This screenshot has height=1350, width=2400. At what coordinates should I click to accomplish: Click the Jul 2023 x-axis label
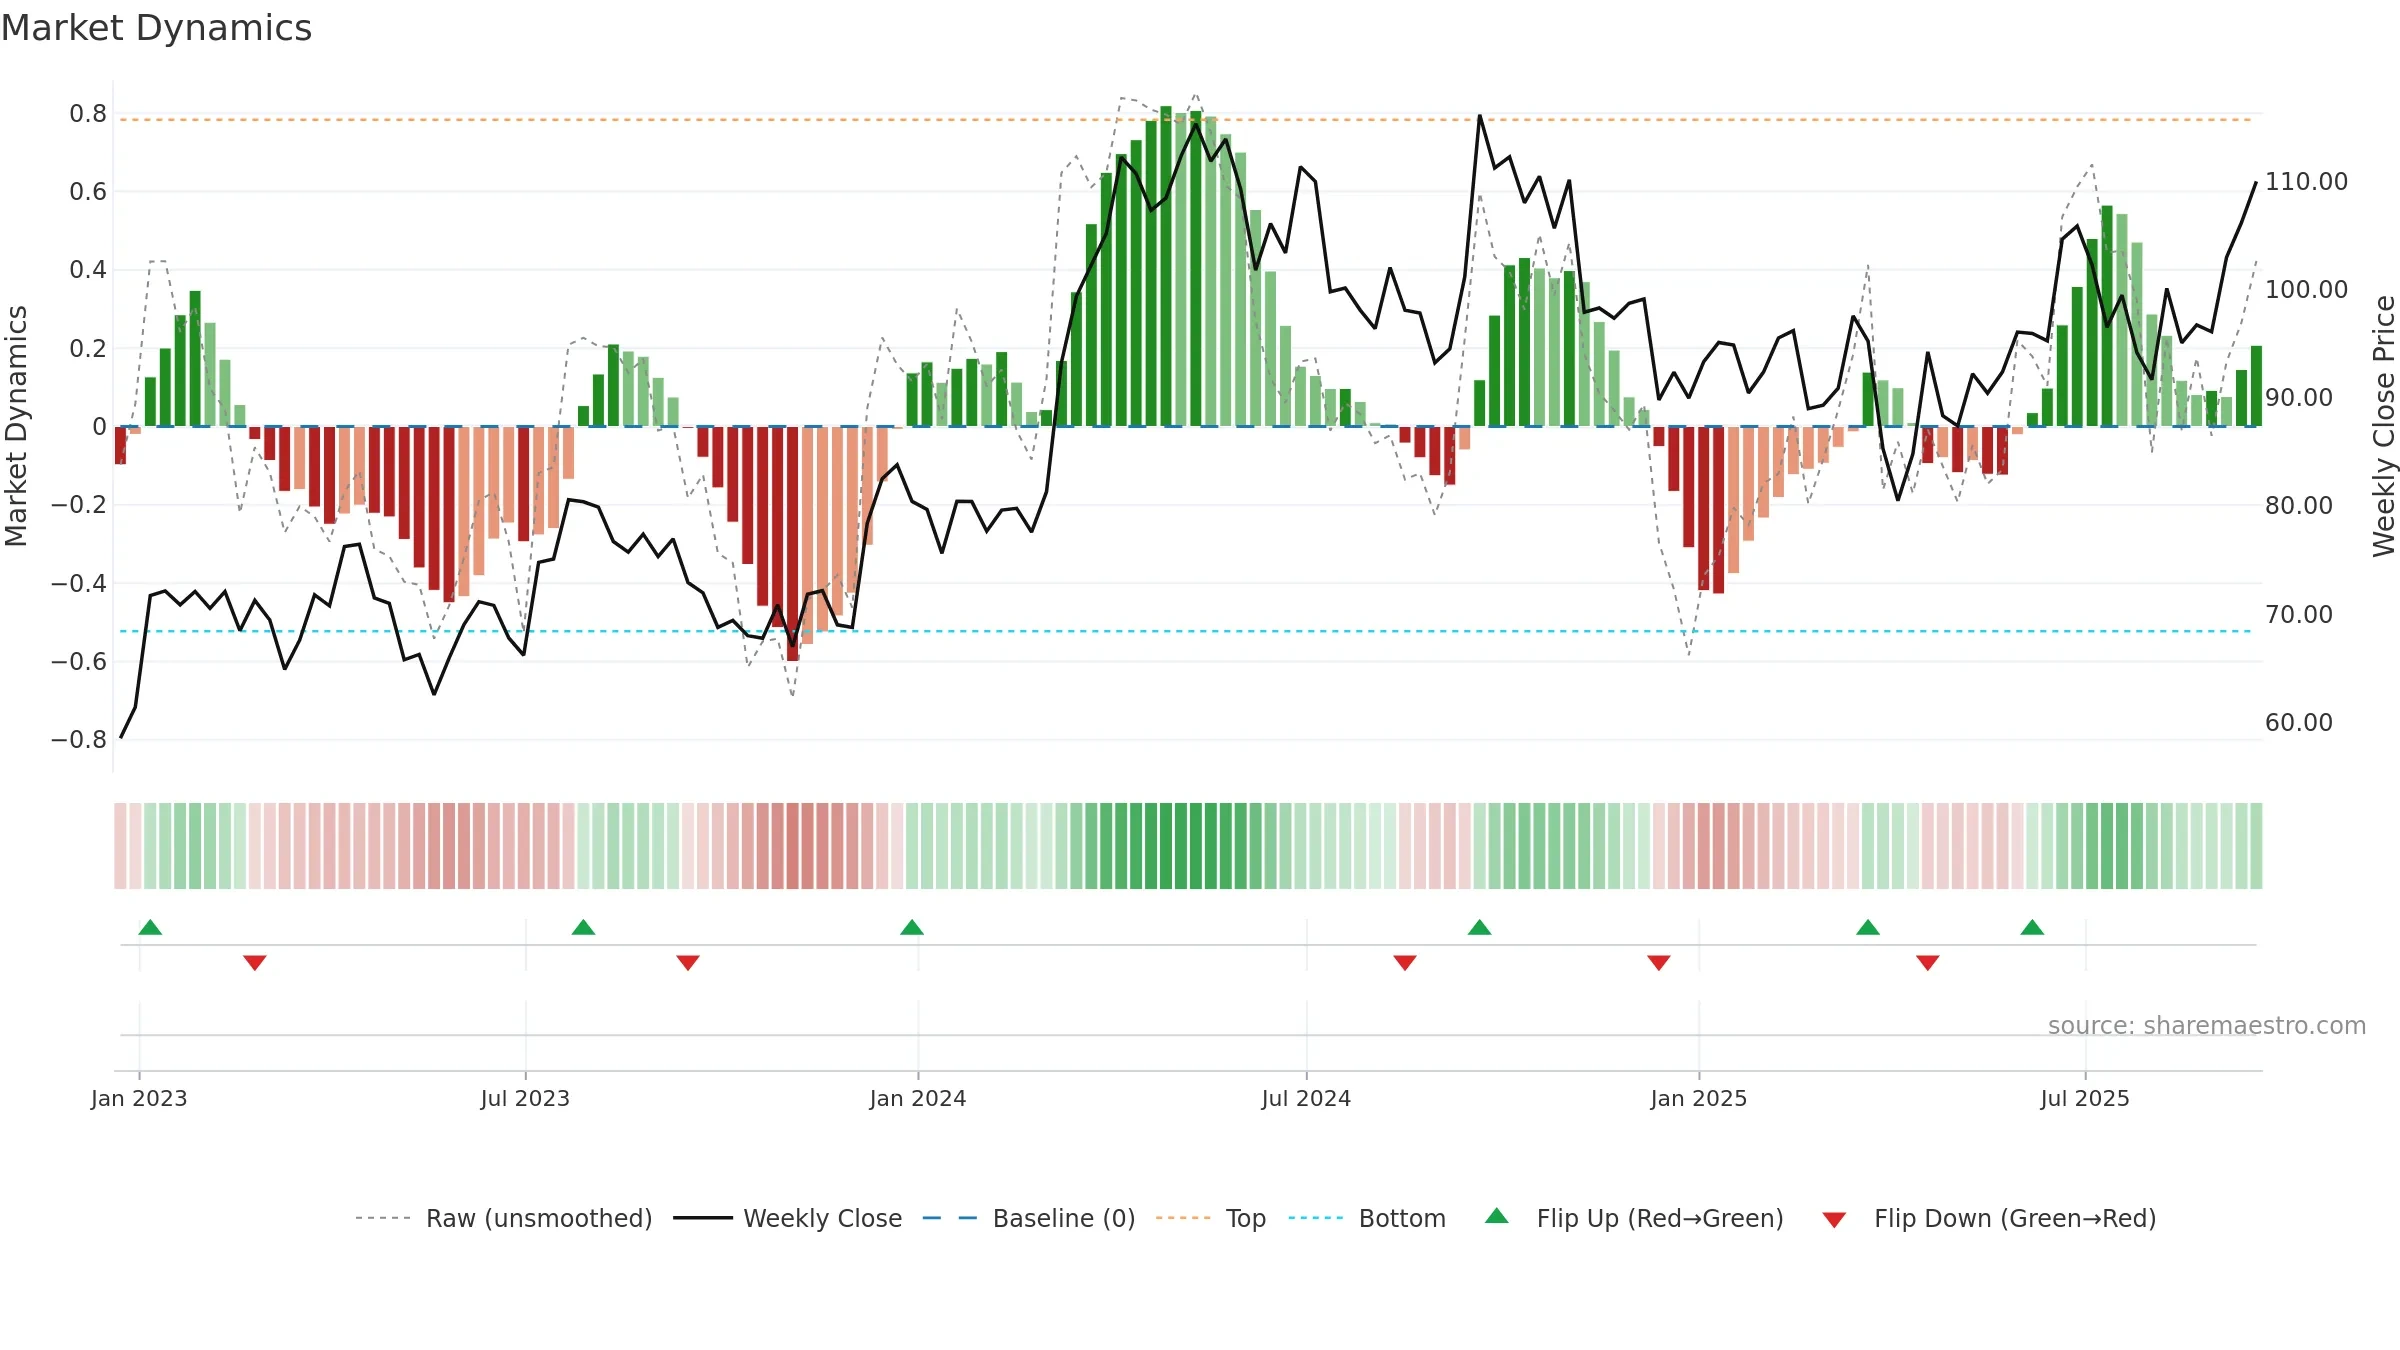(x=525, y=1098)
